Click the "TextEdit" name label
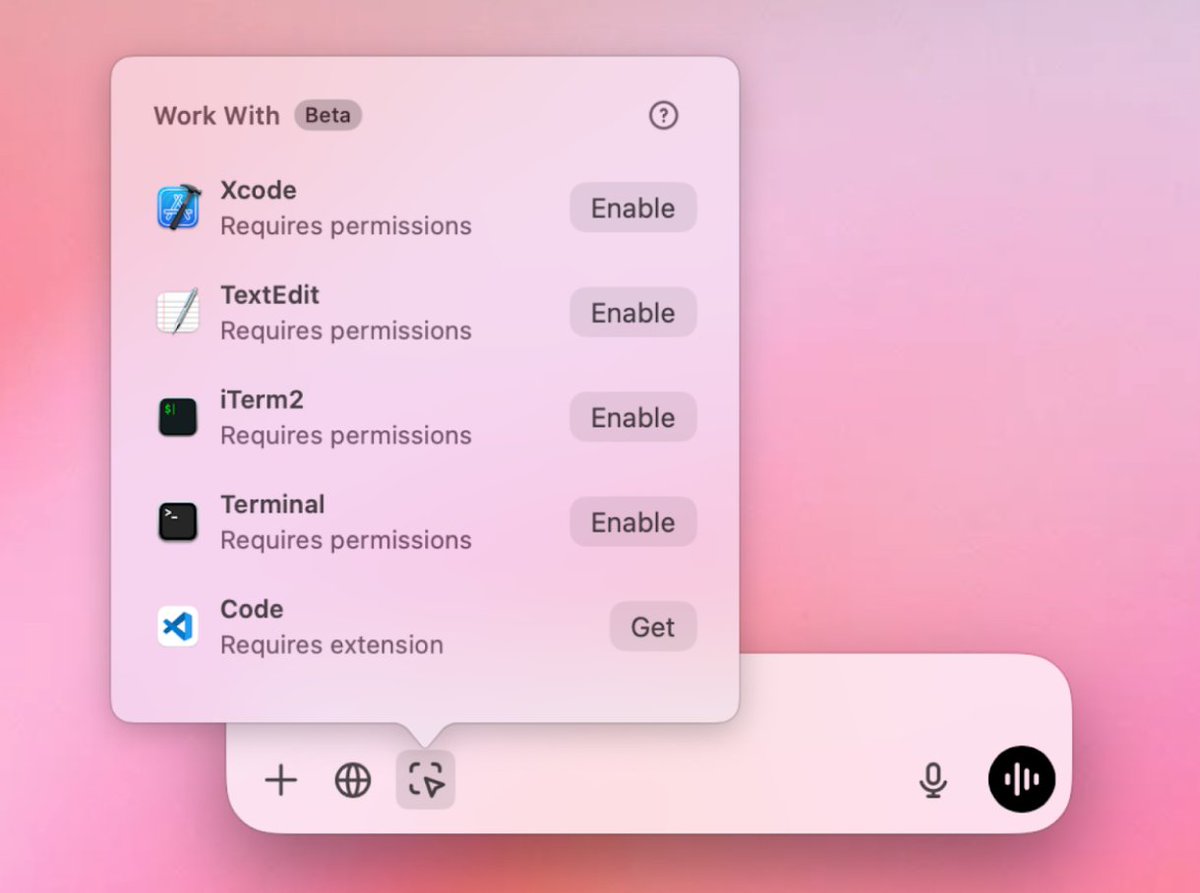The width and height of the screenshot is (1200, 893). (x=270, y=295)
